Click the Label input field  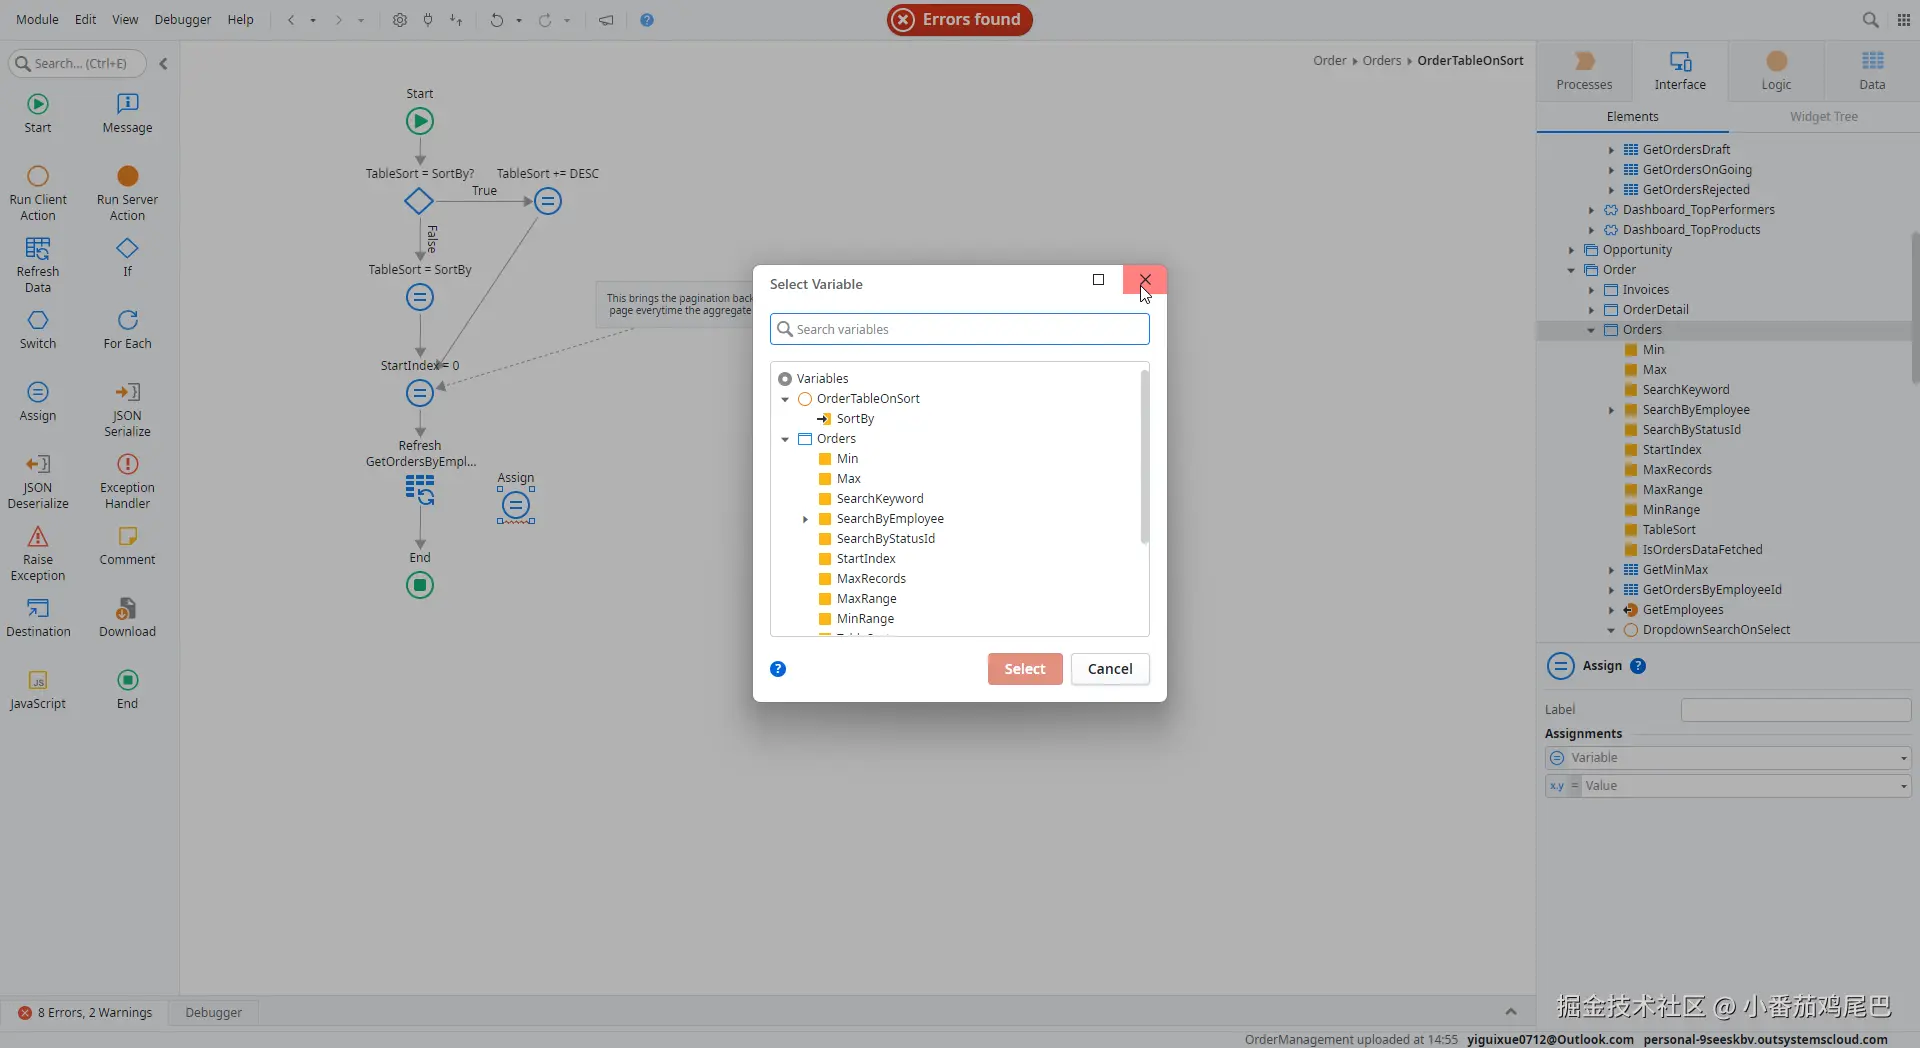click(x=1796, y=710)
